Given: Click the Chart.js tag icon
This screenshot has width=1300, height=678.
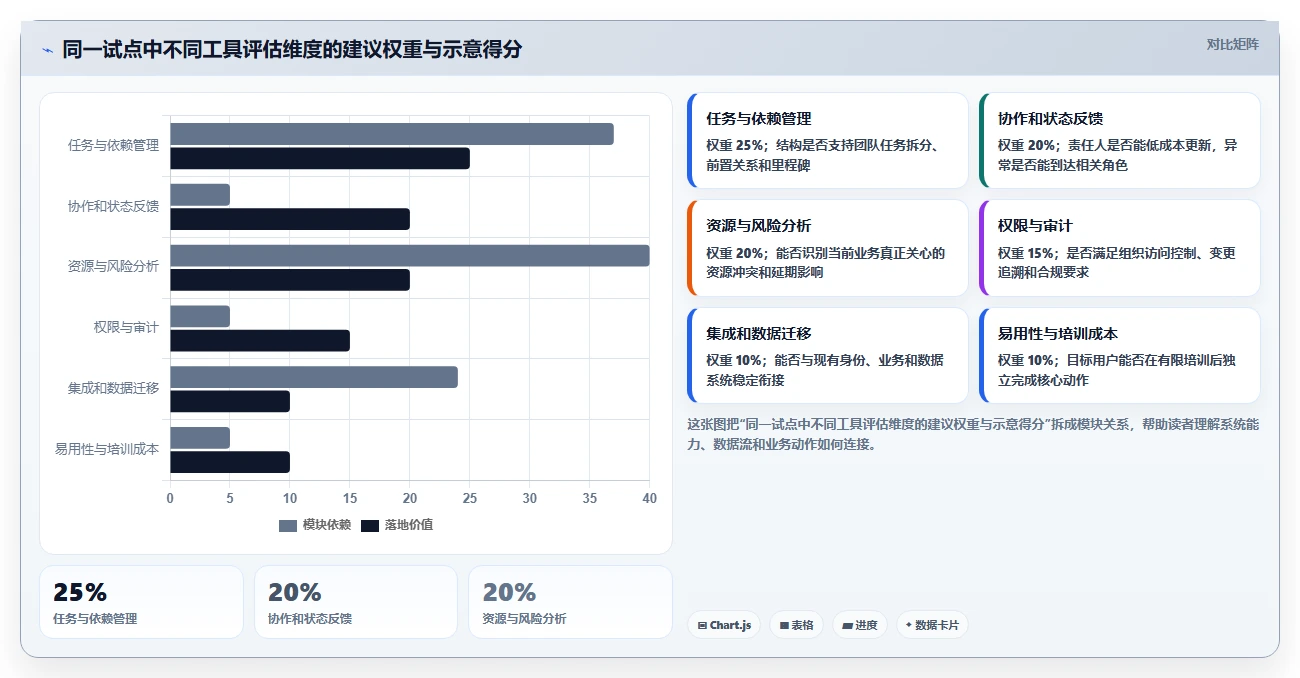Looking at the screenshot, I should pos(703,625).
